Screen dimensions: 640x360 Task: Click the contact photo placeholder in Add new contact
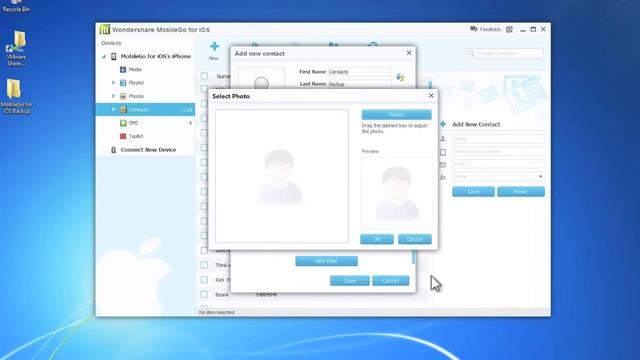261,78
